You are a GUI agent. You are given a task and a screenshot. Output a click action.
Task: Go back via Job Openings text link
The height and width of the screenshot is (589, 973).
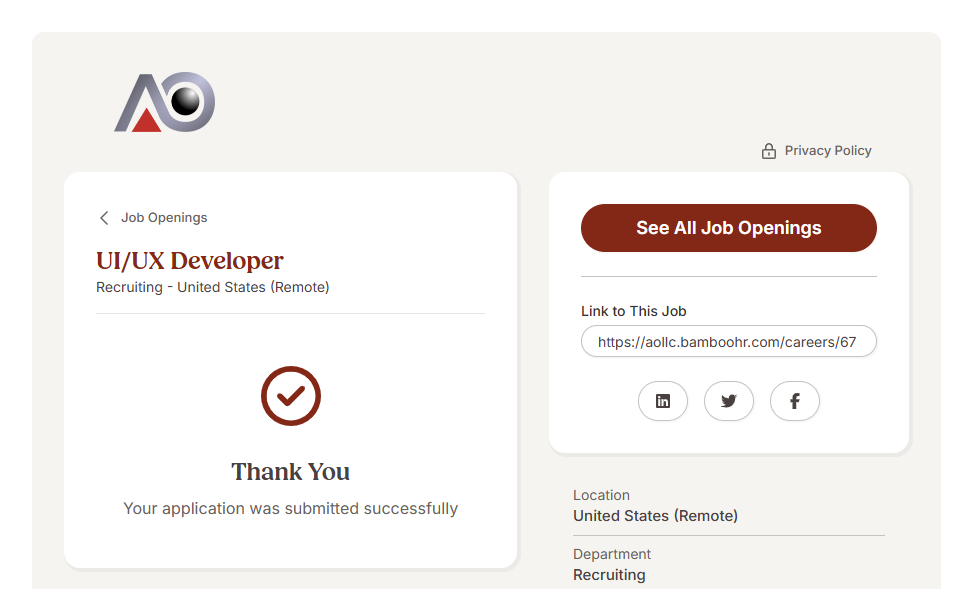click(164, 218)
